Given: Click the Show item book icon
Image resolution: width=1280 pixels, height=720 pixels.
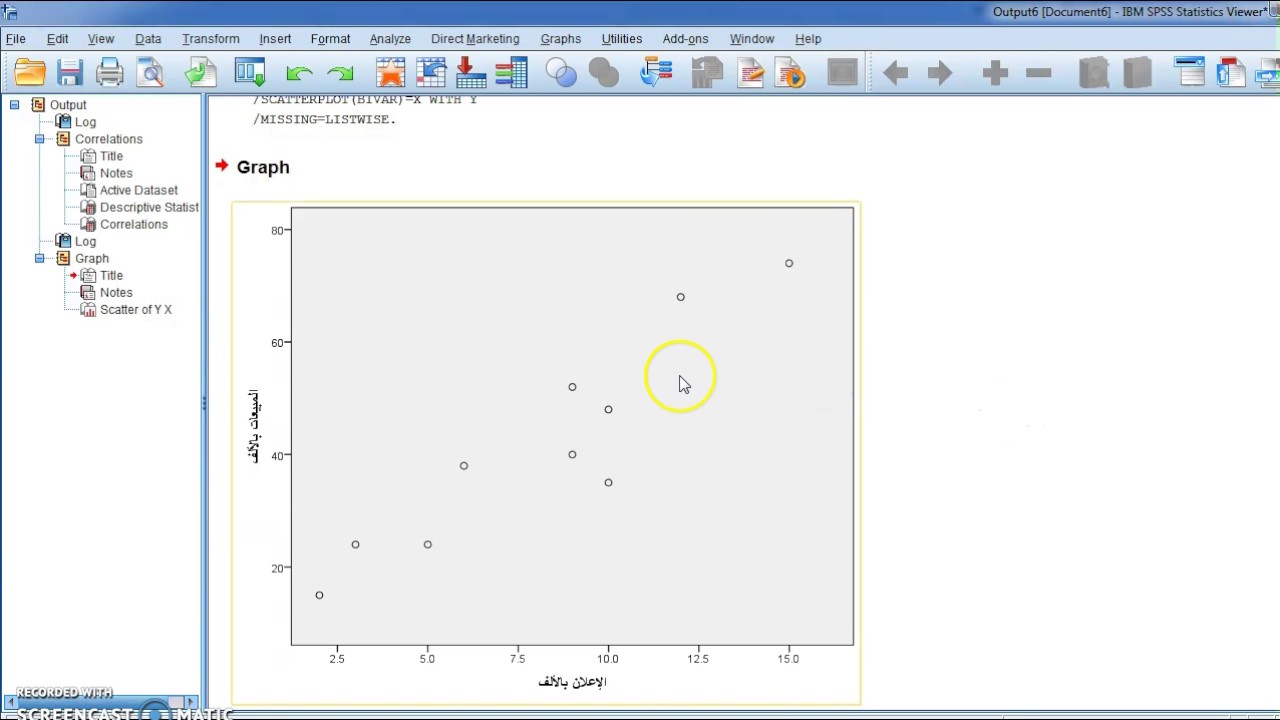Looking at the screenshot, I should point(1093,73).
